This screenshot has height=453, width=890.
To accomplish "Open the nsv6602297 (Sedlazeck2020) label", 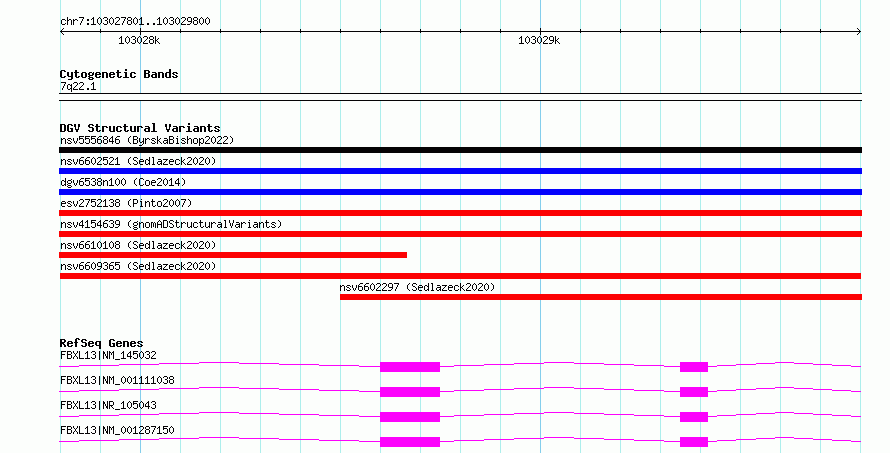I will tap(417, 287).
